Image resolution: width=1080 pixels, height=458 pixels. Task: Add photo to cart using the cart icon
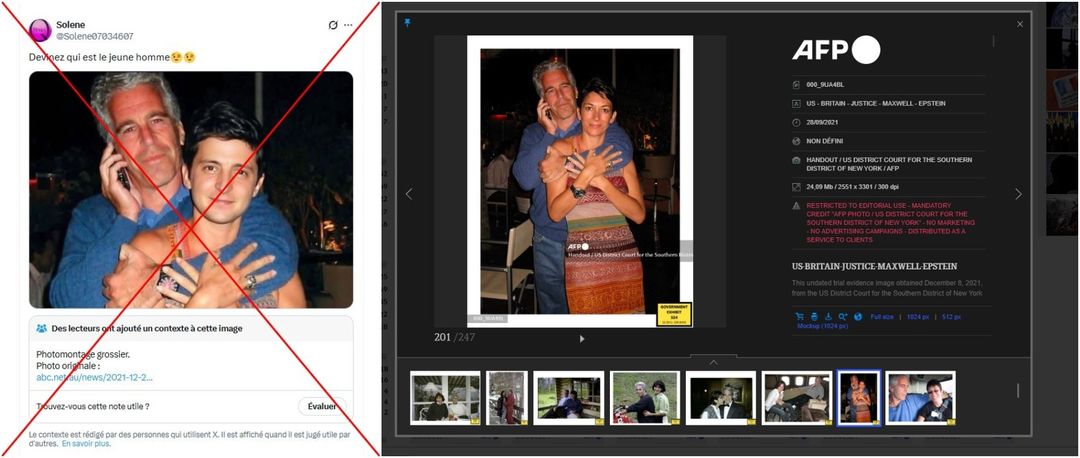(x=800, y=317)
